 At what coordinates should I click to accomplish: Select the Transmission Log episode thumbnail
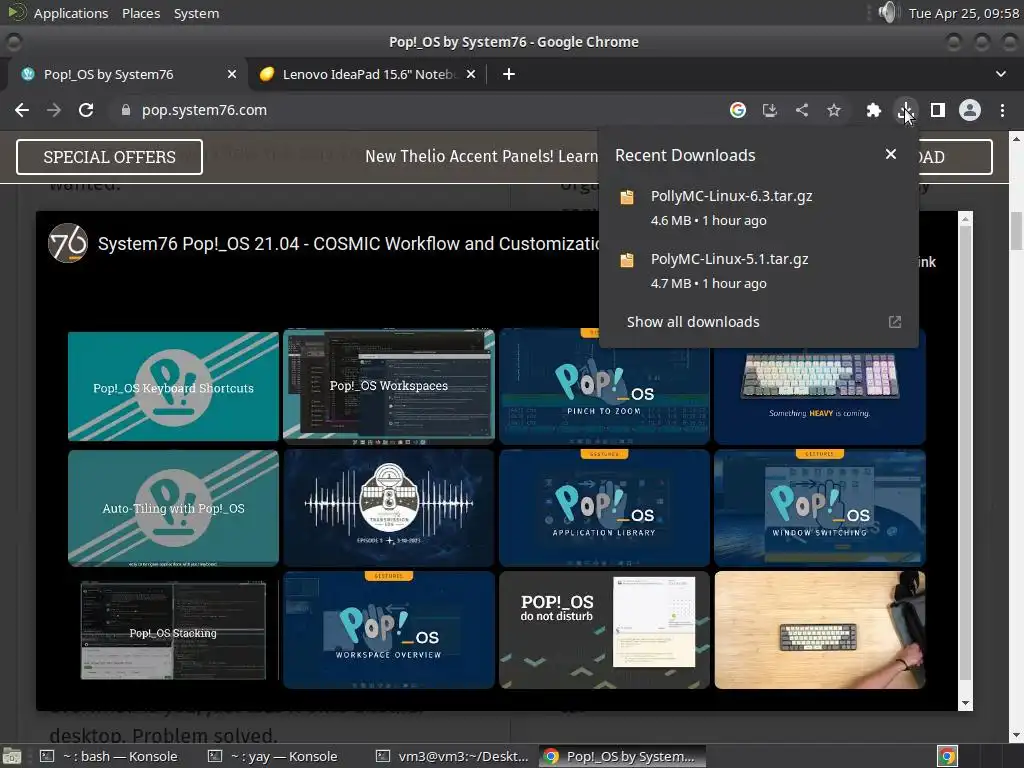389,508
